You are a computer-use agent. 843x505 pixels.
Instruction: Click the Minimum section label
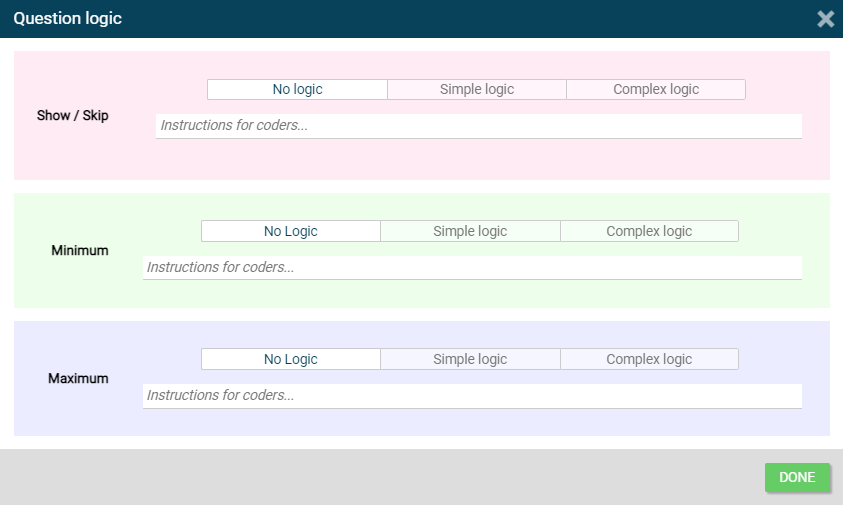click(80, 251)
